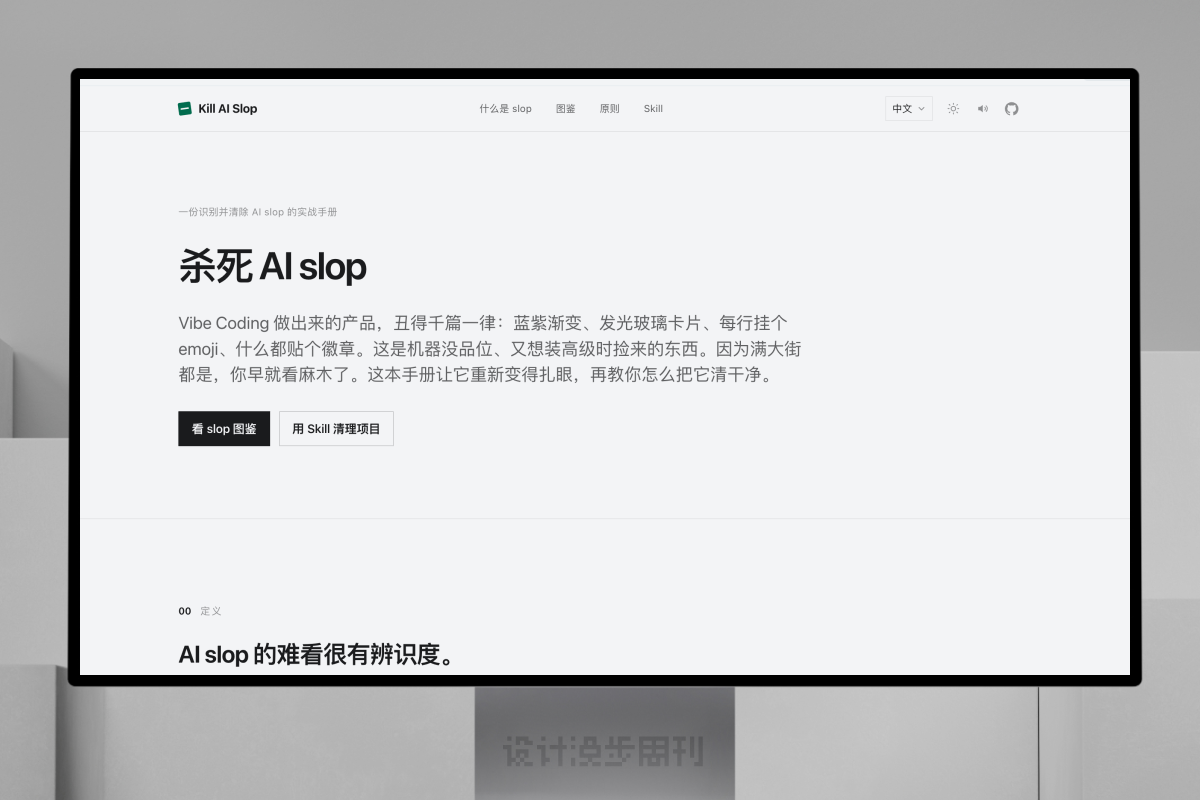Viewport: 1200px width, 800px height.
Task: Open the 图鉴 navigation link
Action: 566,108
